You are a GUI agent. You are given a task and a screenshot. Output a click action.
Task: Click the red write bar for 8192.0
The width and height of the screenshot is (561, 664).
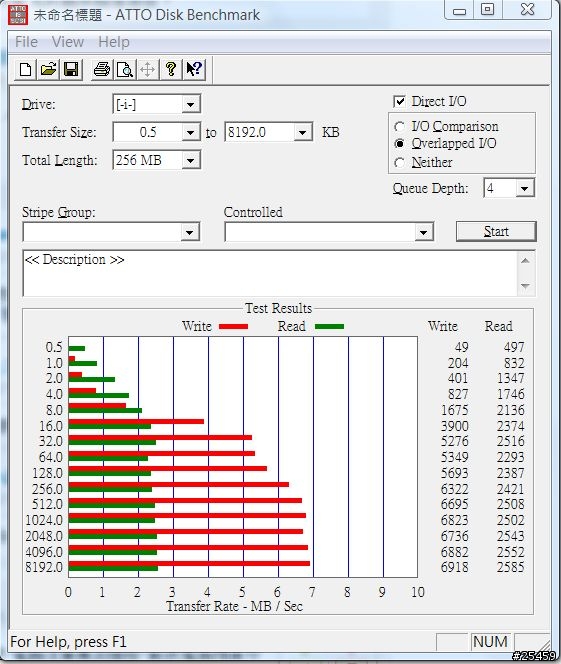pyautogui.click(x=189, y=564)
